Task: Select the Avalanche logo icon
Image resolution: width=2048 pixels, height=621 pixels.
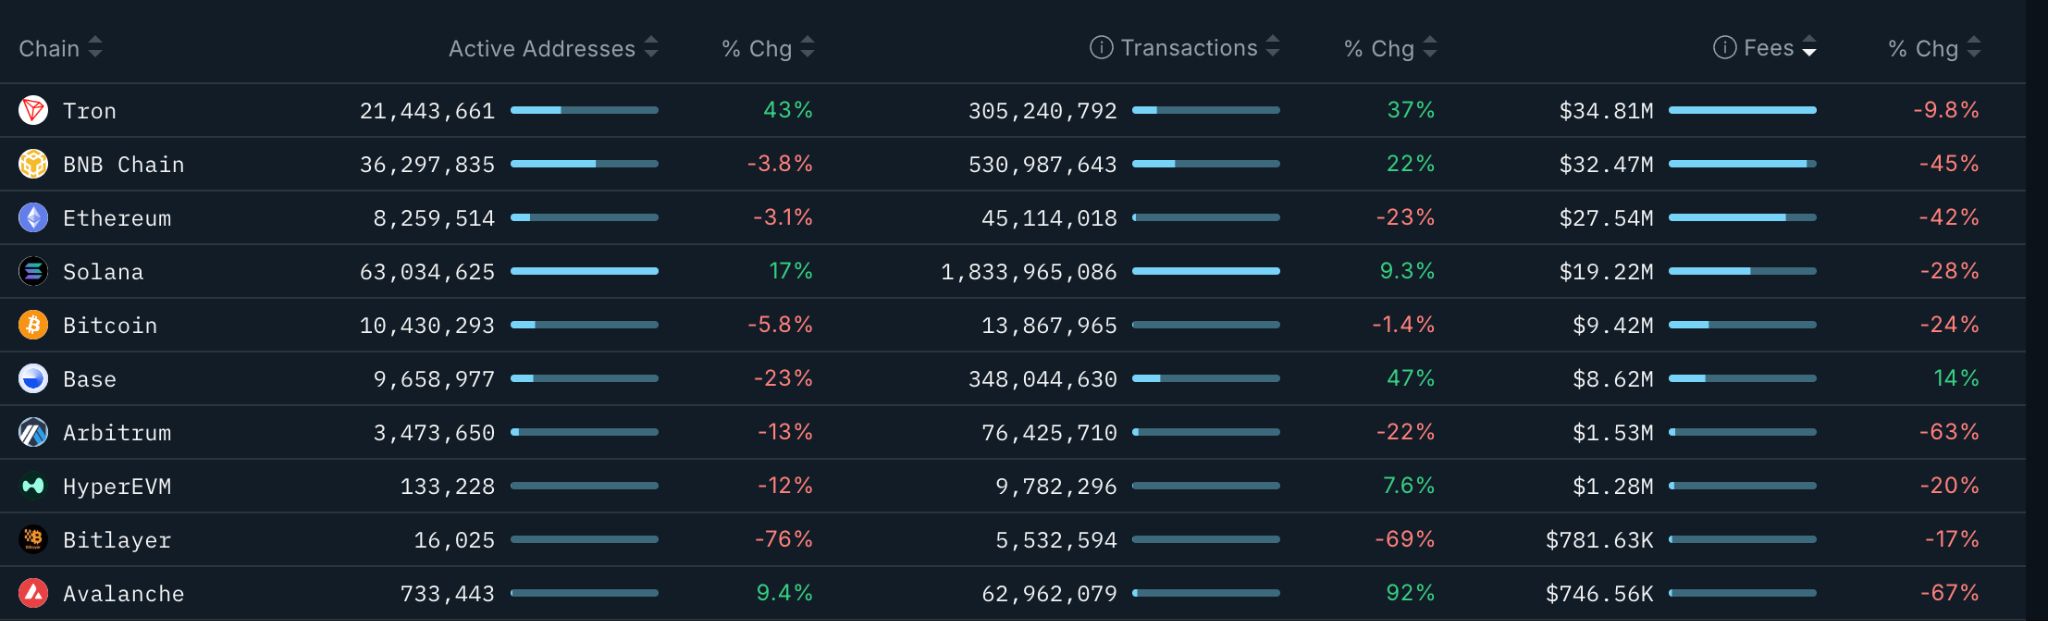Action: pyautogui.click(x=34, y=593)
